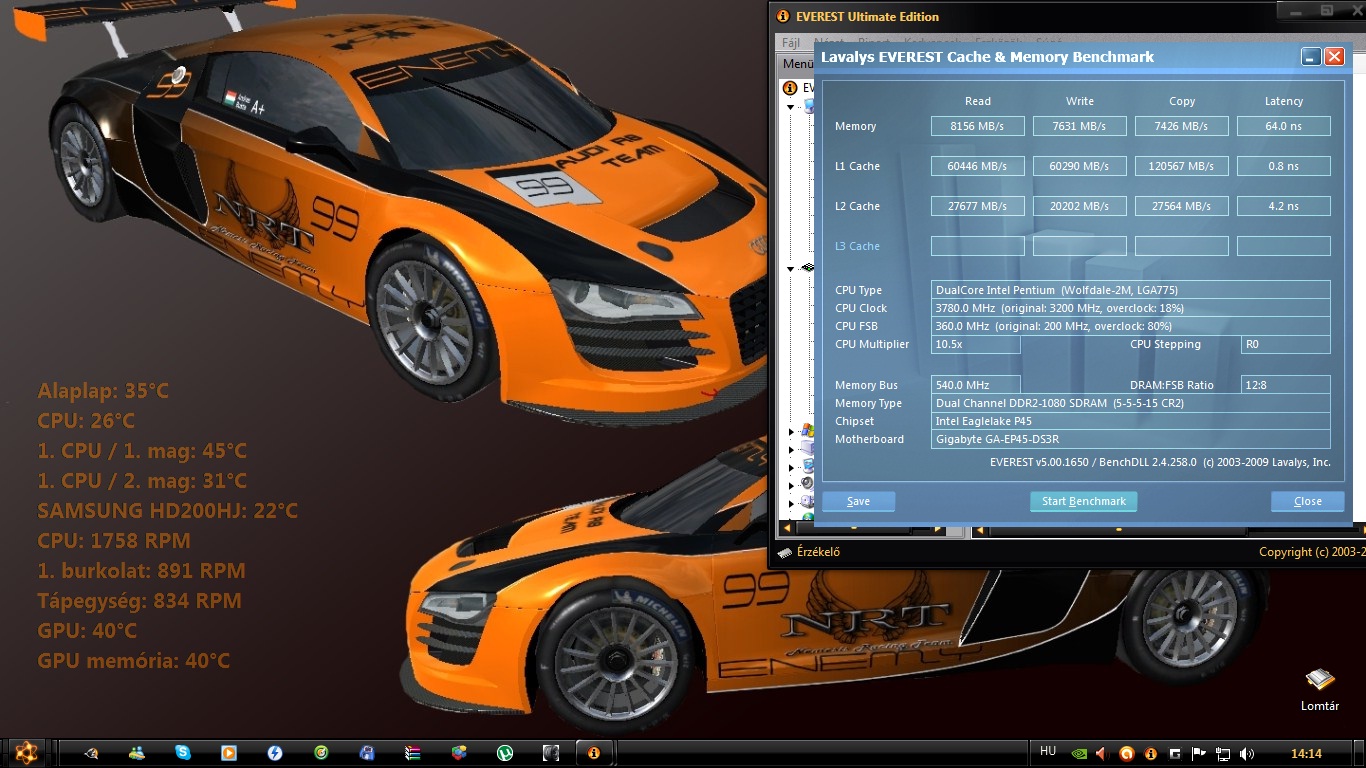This screenshot has height=768, width=1366.
Task: Click the Memory Read value 8156 MB/s
Action: pos(978,126)
